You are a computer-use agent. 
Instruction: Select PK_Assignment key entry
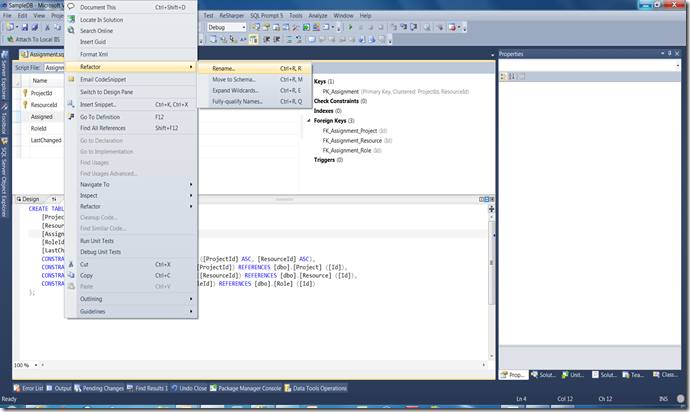(x=341, y=92)
